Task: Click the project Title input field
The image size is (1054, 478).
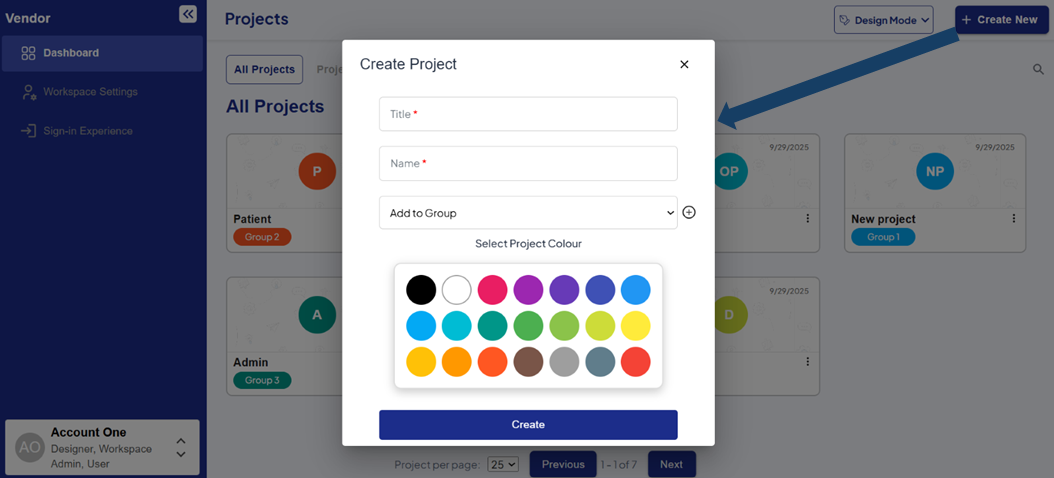Action: (528, 114)
